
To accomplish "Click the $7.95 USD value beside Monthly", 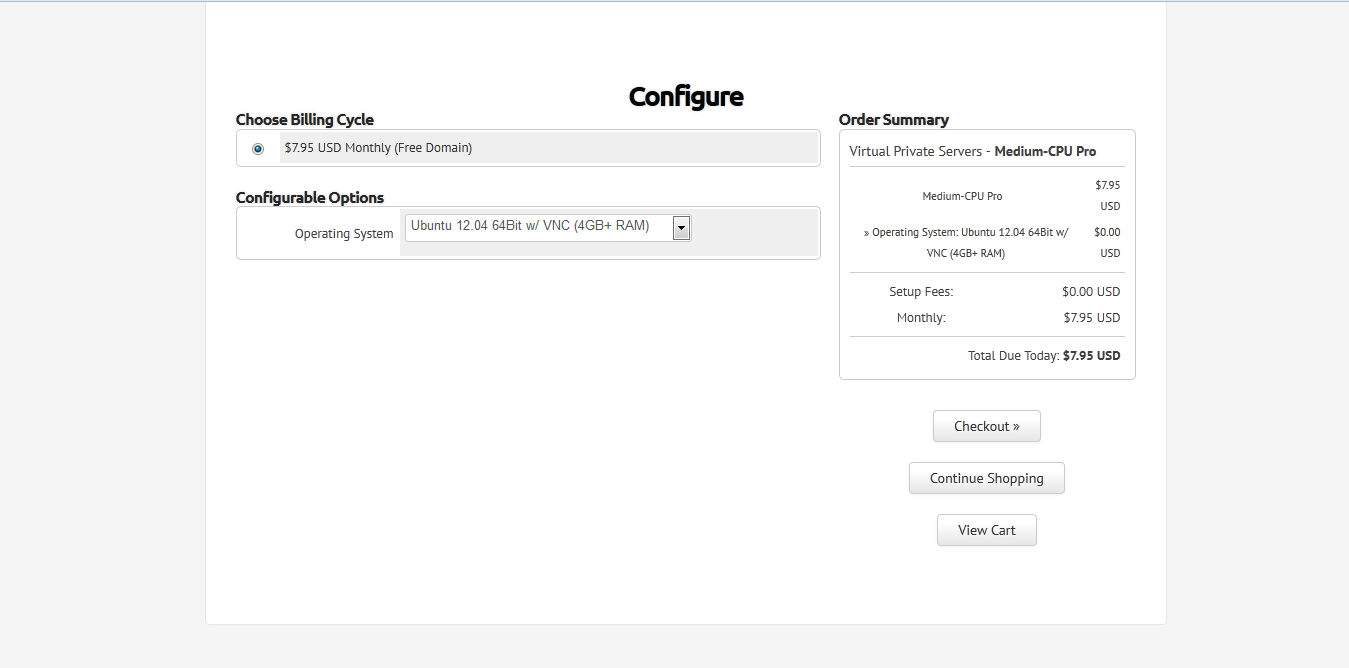I will (x=1091, y=318).
